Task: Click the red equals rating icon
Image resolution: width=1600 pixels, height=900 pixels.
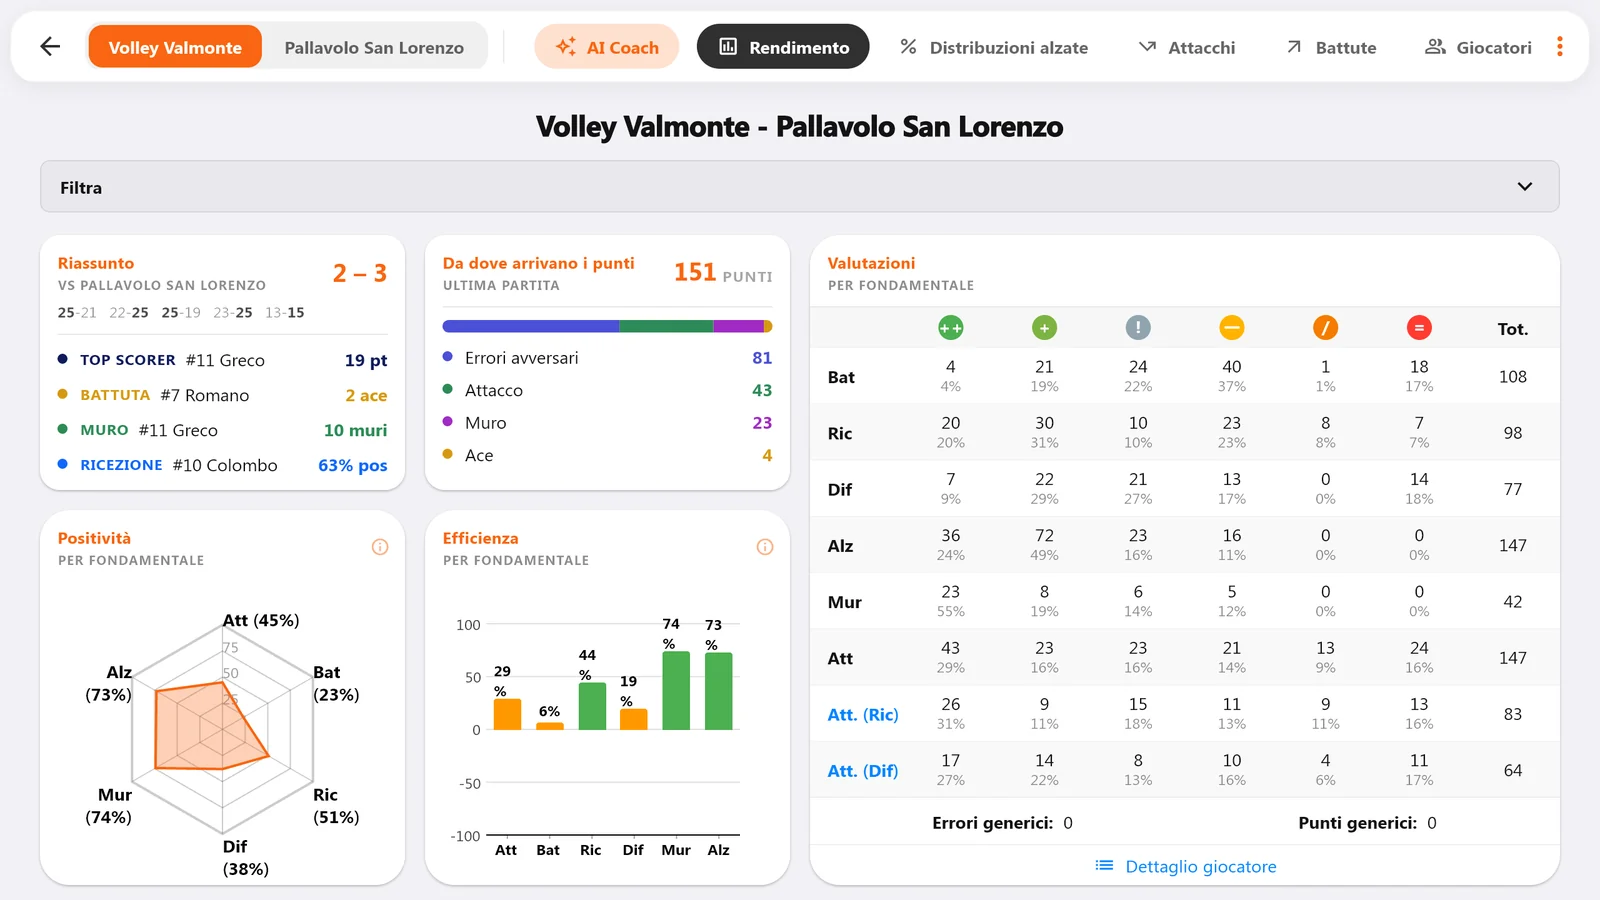Action: (x=1419, y=328)
